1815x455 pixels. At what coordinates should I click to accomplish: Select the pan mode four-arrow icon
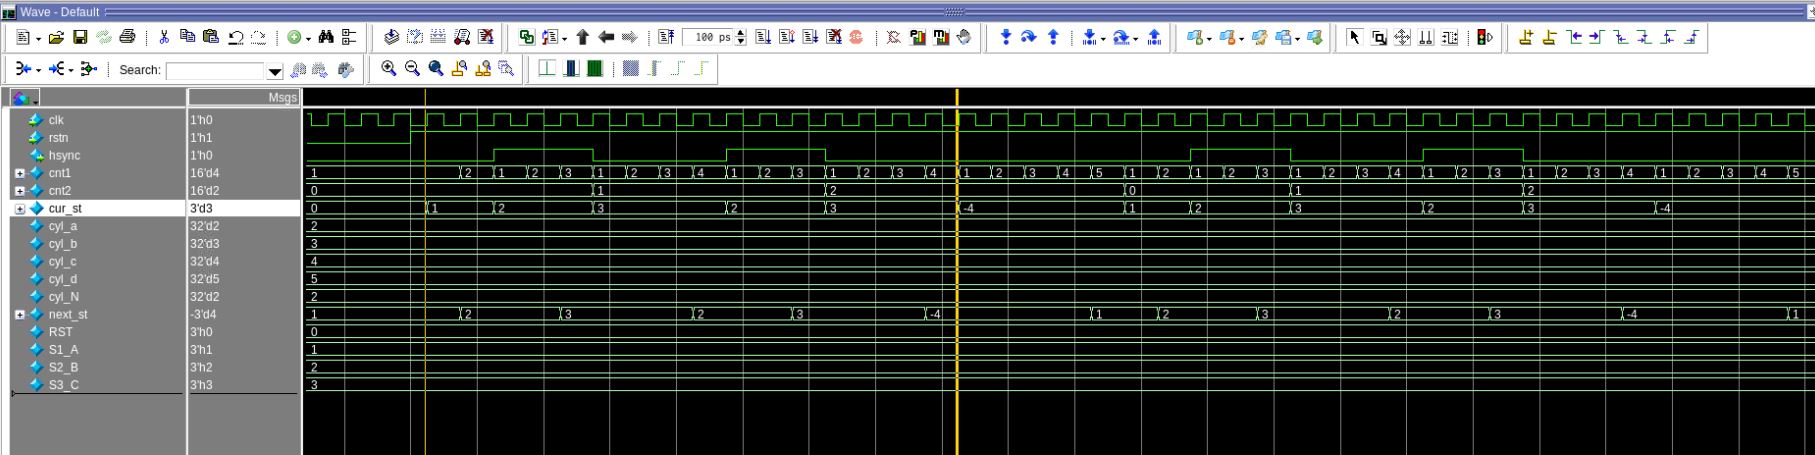(1402, 37)
